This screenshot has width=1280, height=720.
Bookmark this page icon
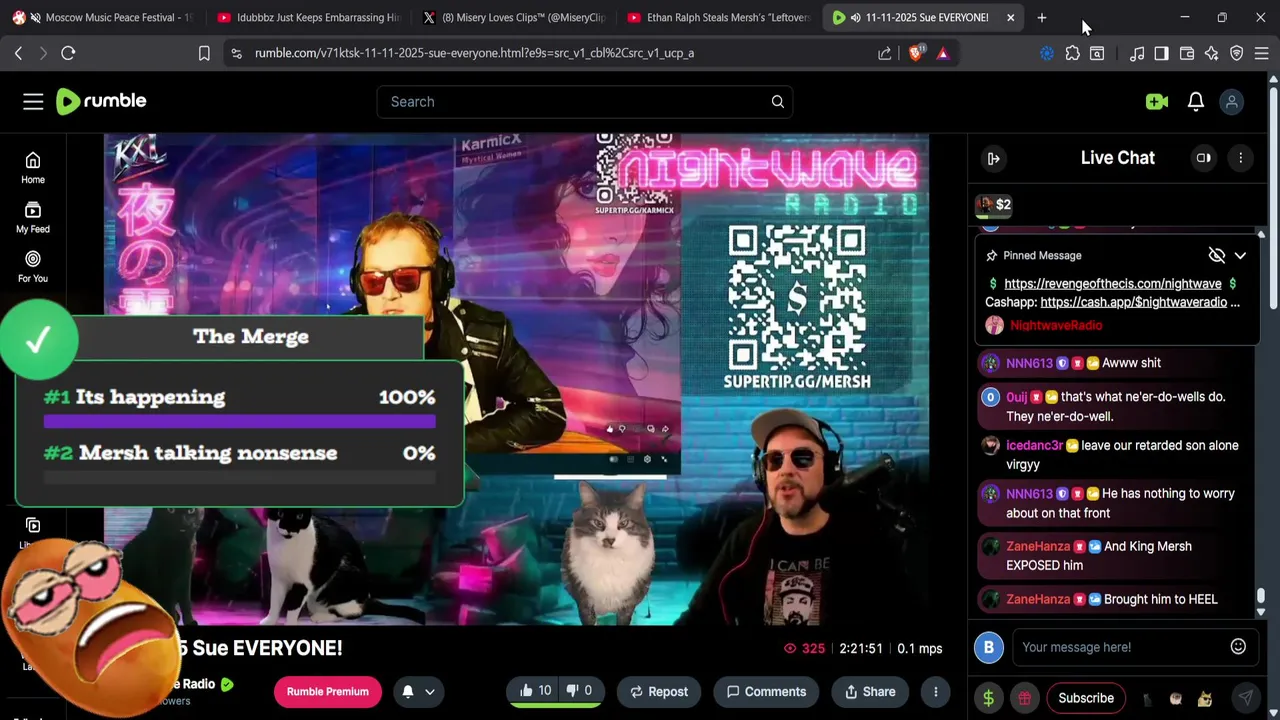tap(204, 53)
